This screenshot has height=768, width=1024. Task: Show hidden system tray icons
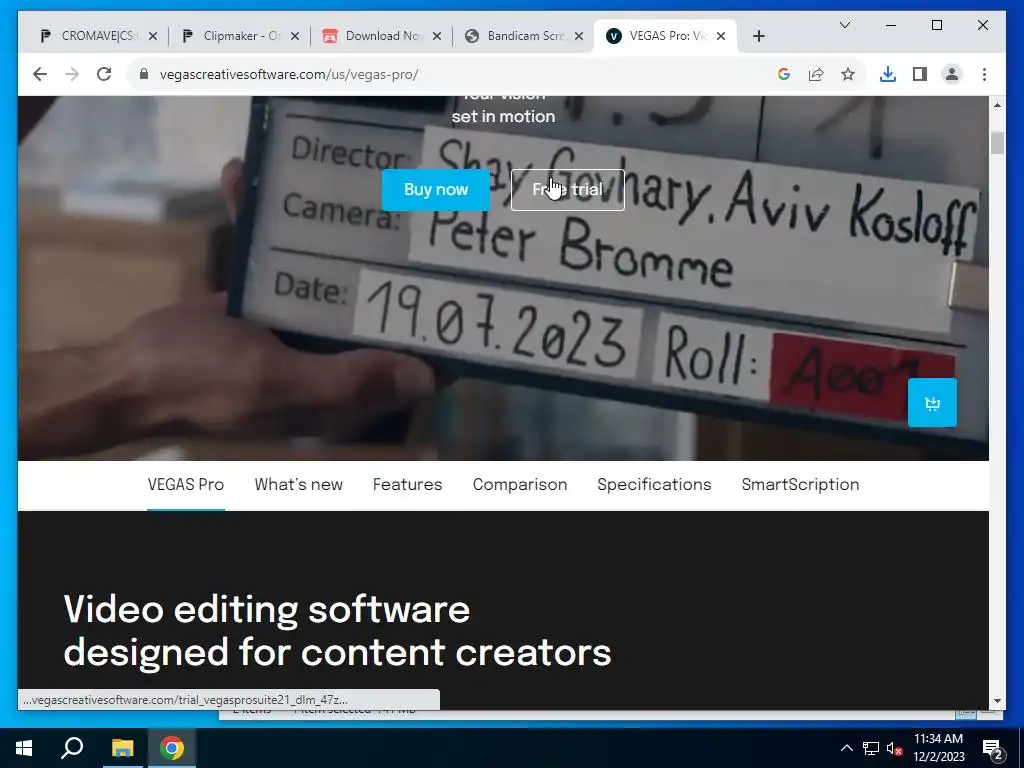pos(846,748)
